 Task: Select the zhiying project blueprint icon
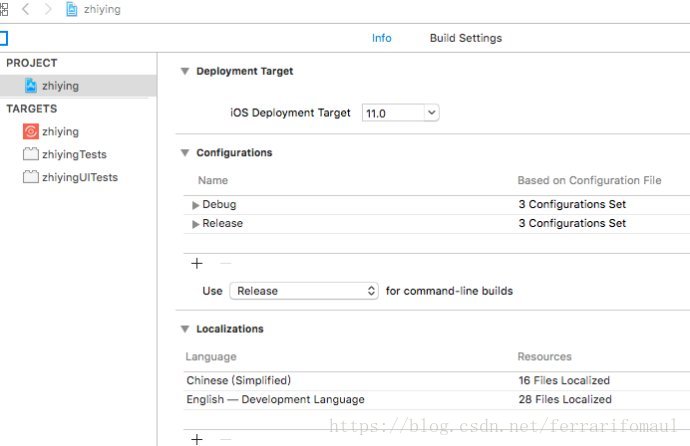point(31,86)
